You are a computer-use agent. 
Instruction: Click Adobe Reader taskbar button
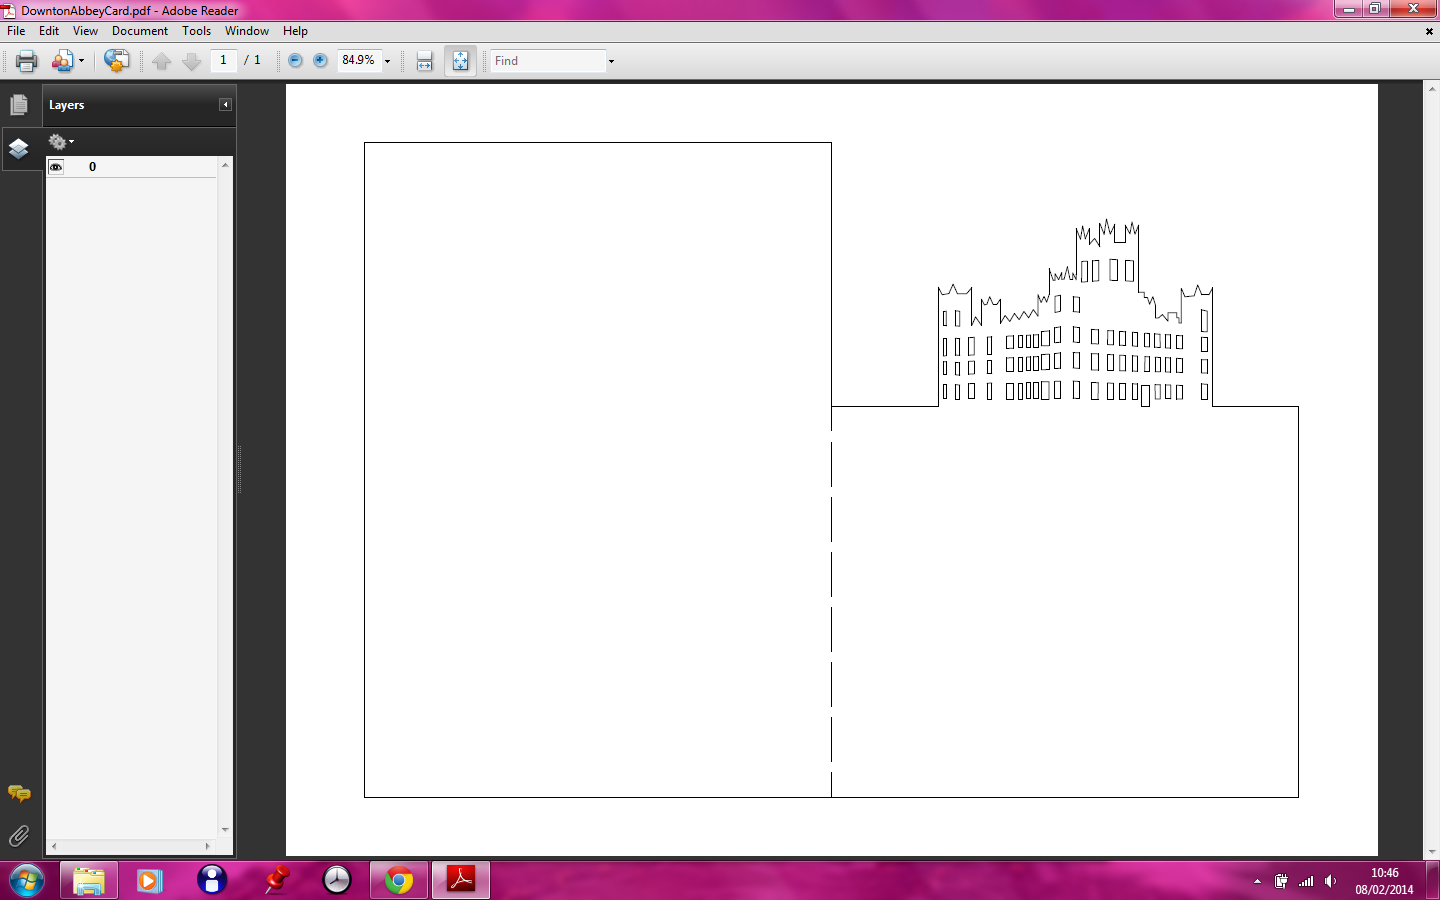tap(461, 881)
